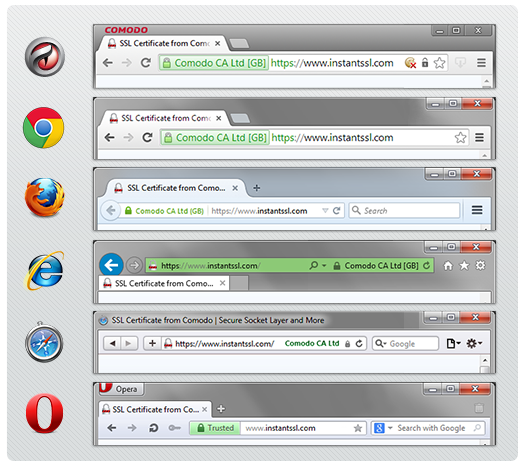Open a new tab with plus in Firefox

click(256, 188)
